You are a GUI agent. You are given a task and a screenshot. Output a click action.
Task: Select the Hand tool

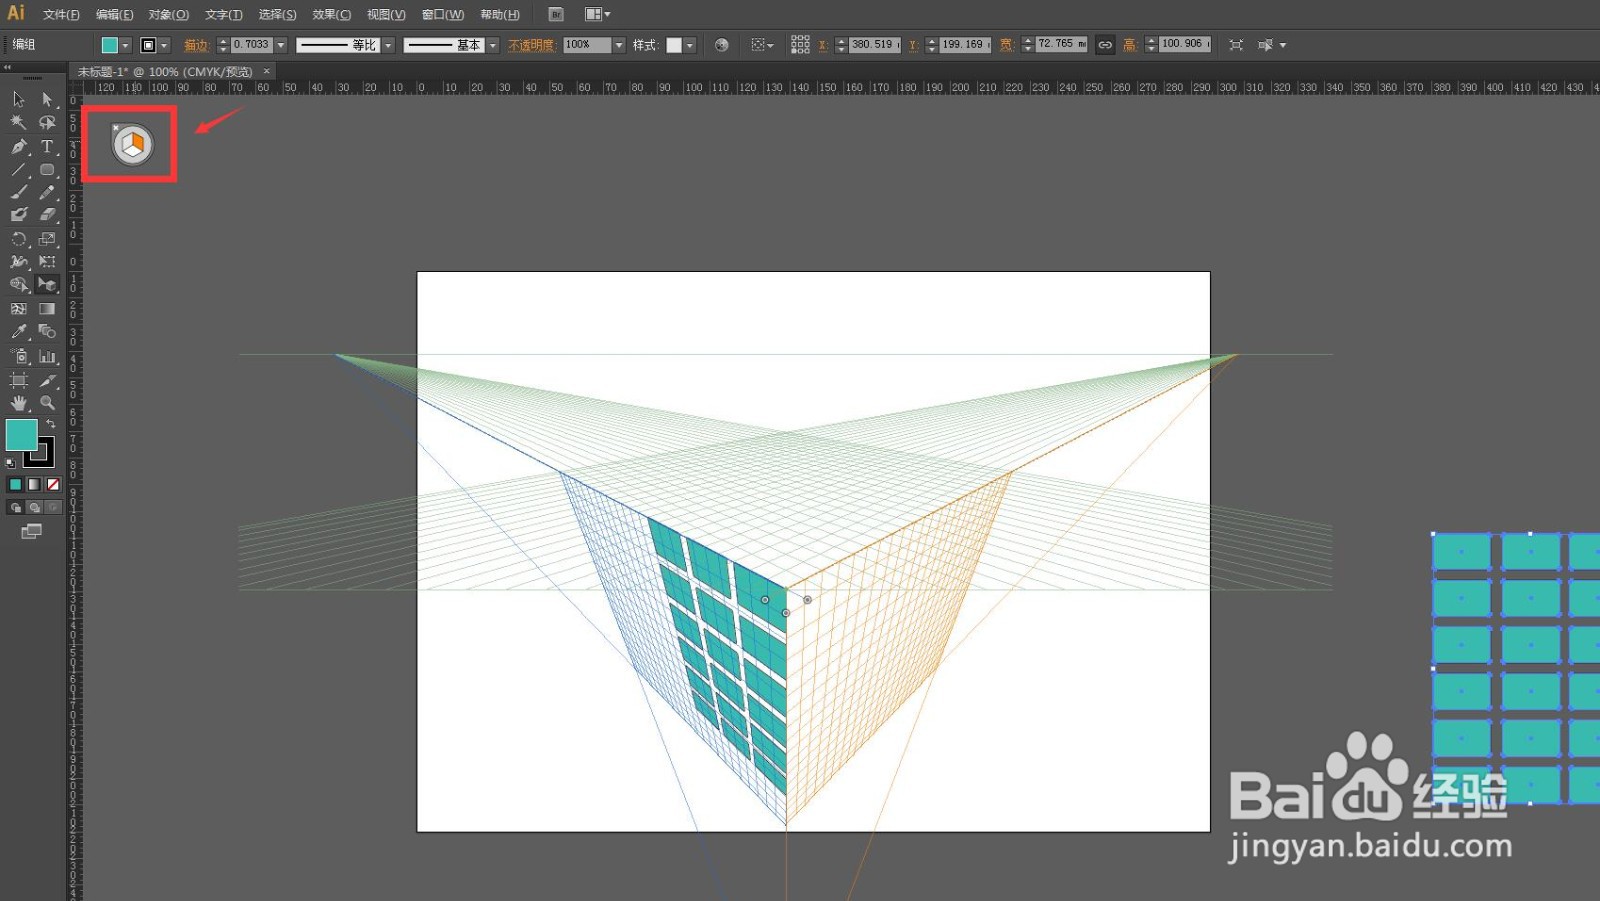pos(18,403)
